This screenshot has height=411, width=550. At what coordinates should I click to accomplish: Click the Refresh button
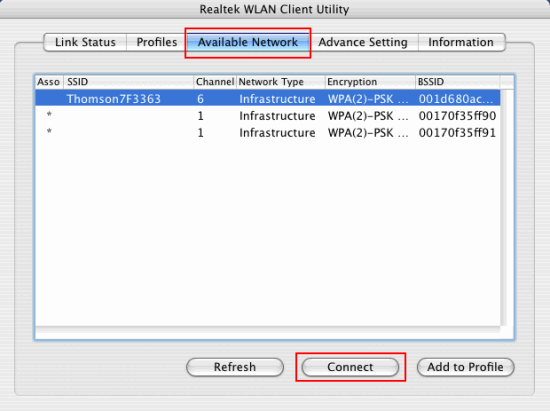click(235, 367)
